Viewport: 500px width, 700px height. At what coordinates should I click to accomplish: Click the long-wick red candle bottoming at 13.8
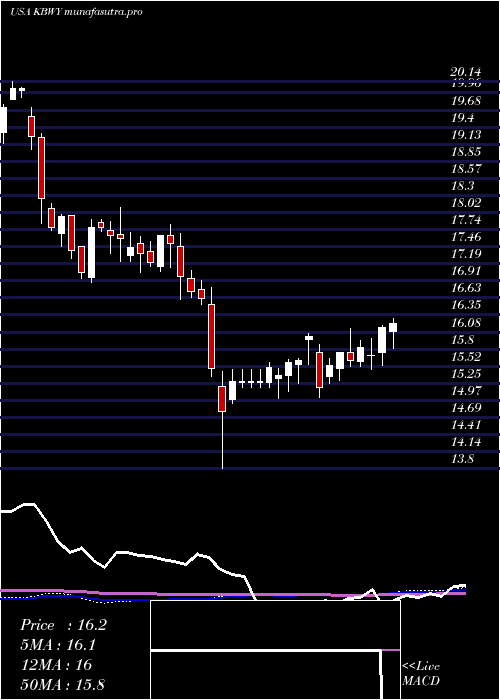(222, 399)
